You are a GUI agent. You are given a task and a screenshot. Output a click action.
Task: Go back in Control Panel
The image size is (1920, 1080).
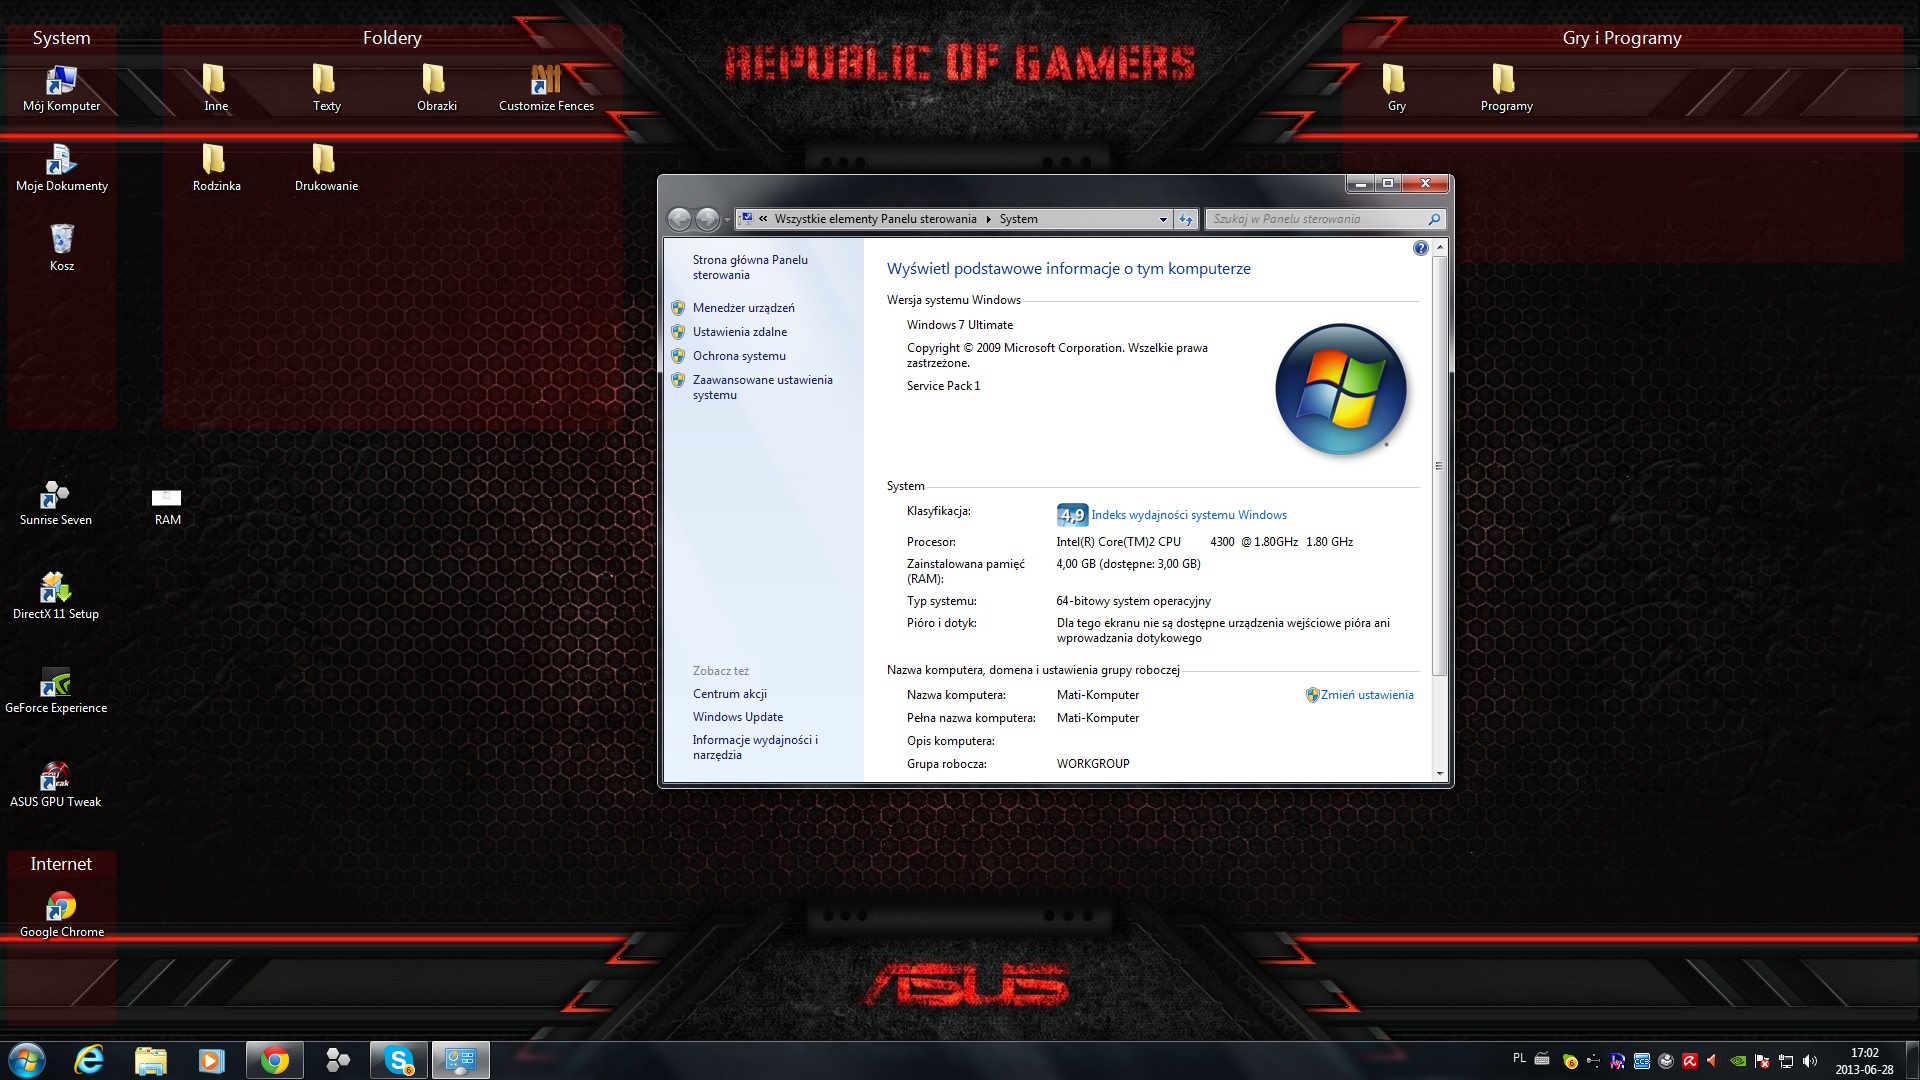pos(679,218)
